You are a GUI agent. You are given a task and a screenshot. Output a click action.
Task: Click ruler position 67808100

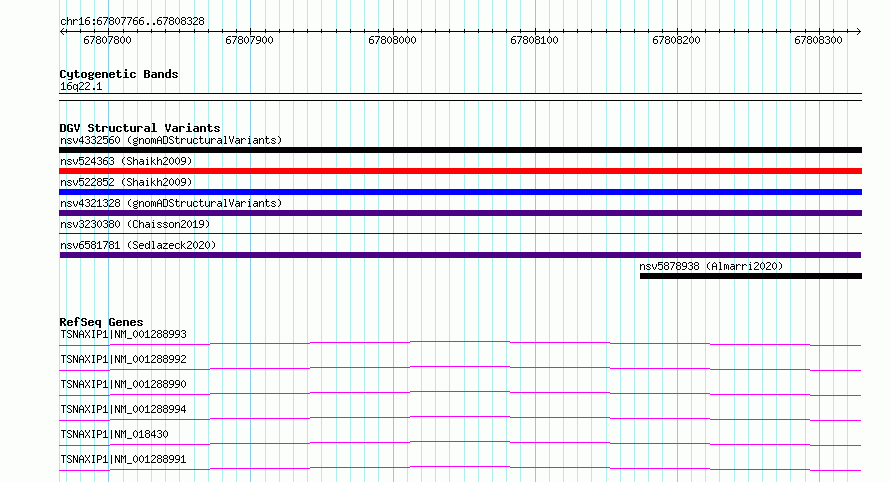(x=534, y=40)
